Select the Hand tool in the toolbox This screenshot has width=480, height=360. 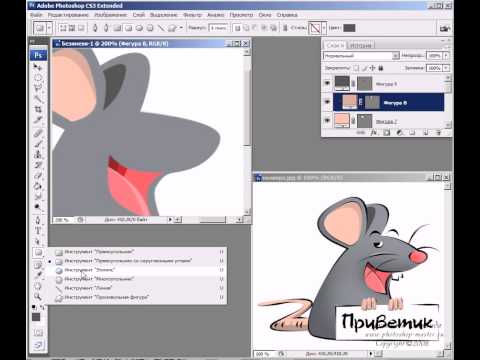pos(38,286)
